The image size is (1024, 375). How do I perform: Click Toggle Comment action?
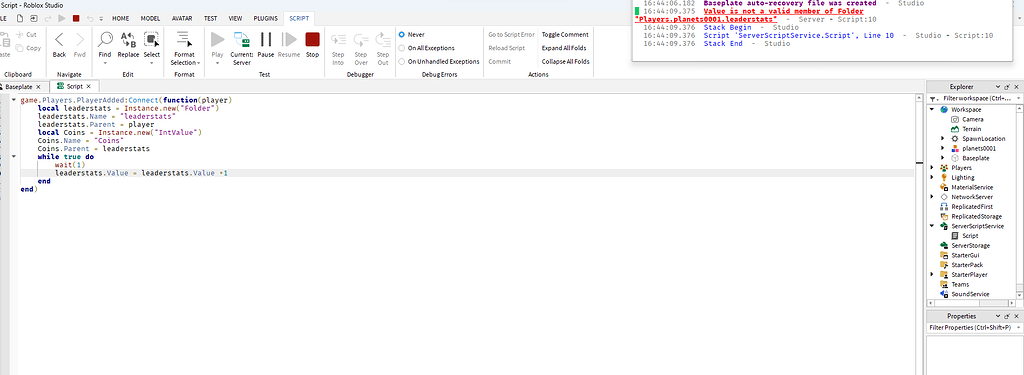pos(565,35)
